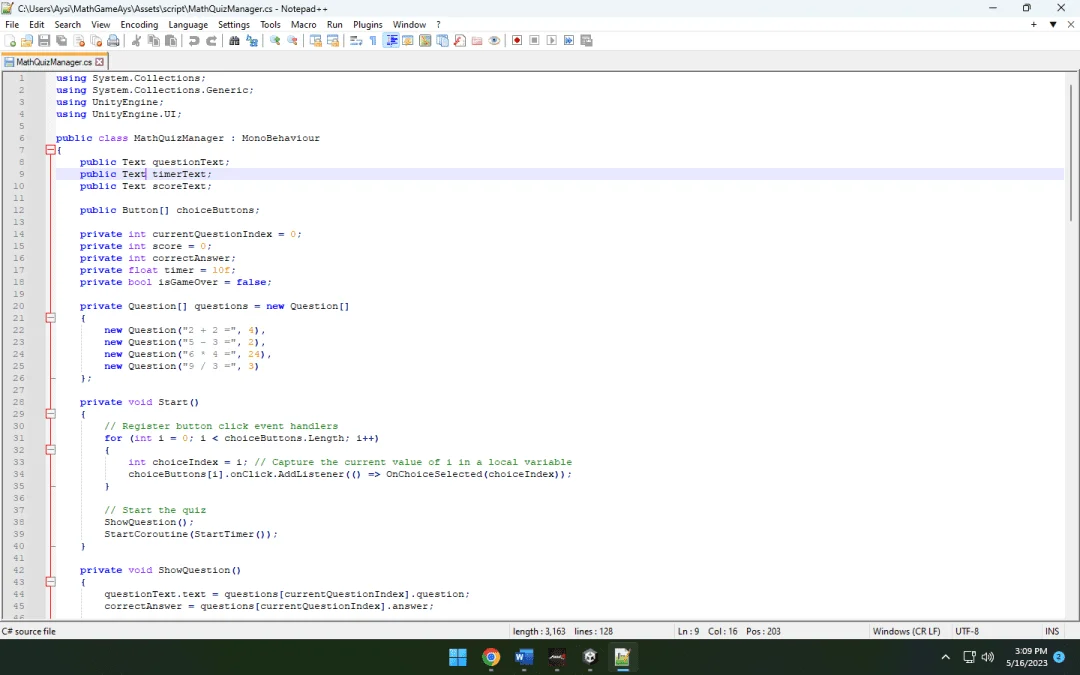
Task: Collapse the Start() method fold at line 29
Action: tap(50, 413)
